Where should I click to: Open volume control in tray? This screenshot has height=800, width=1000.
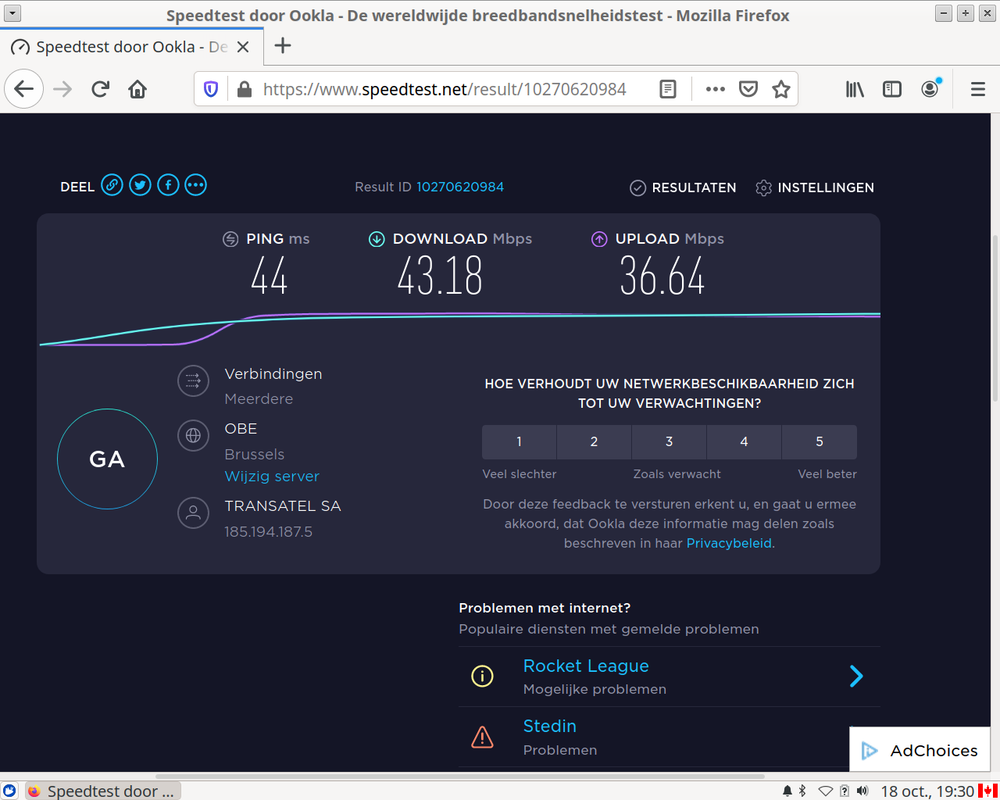tap(862, 791)
